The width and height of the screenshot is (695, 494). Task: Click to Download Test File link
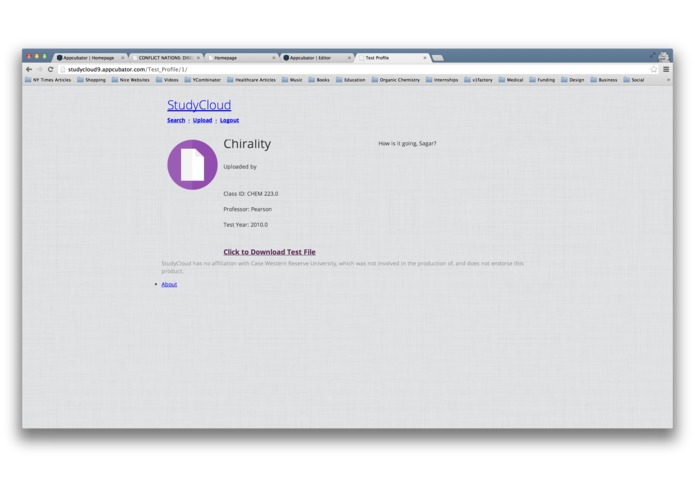point(269,252)
